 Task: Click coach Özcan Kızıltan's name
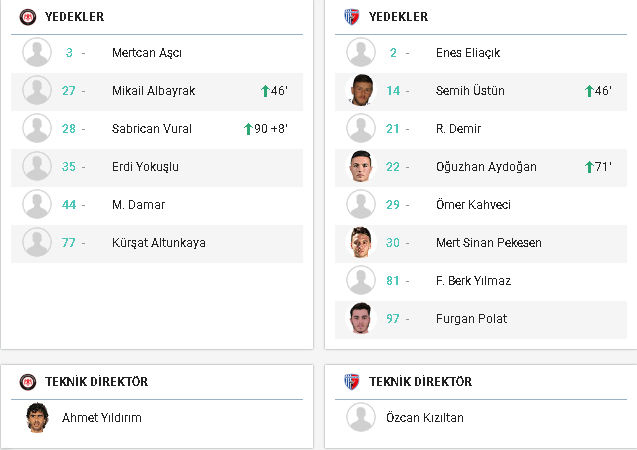pos(425,418)
